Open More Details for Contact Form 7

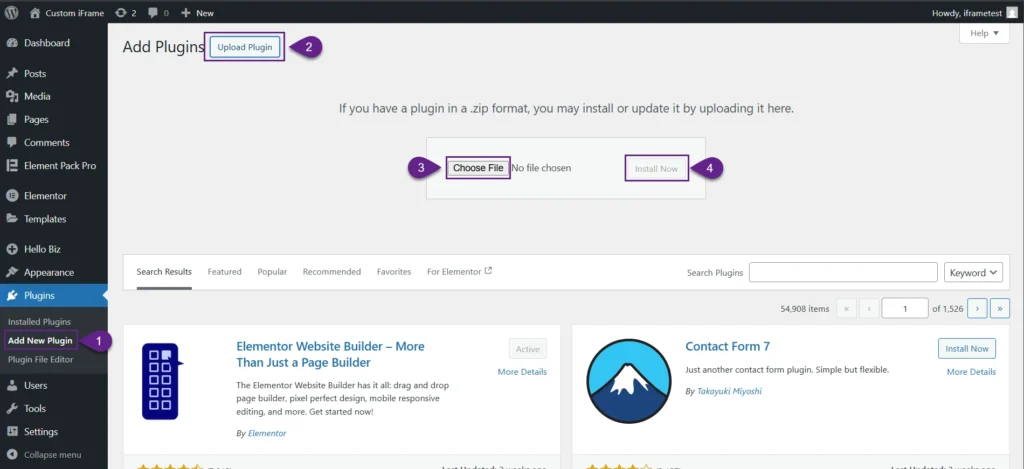(x=971, y=372)
